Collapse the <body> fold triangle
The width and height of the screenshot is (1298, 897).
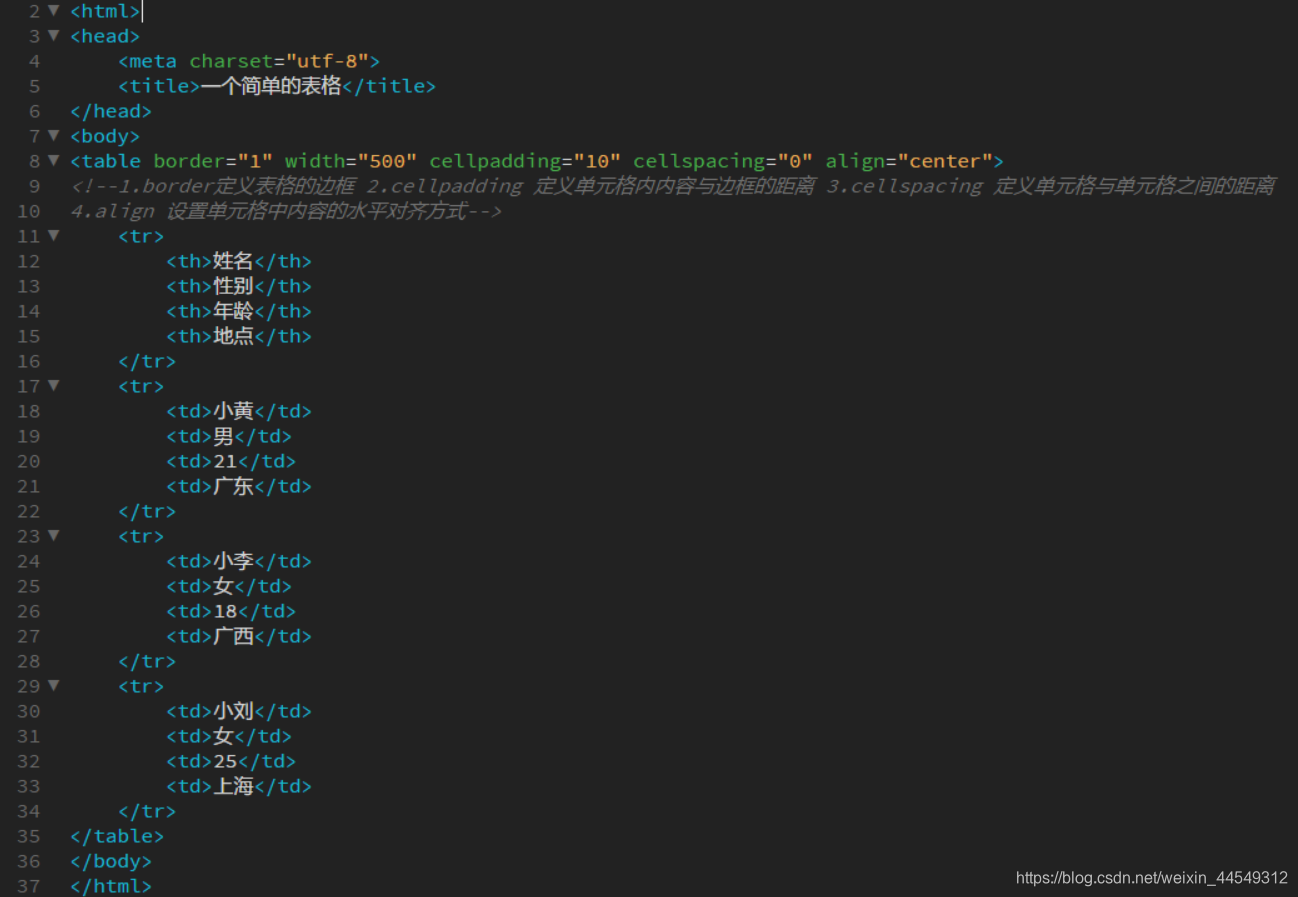[53, 136]
